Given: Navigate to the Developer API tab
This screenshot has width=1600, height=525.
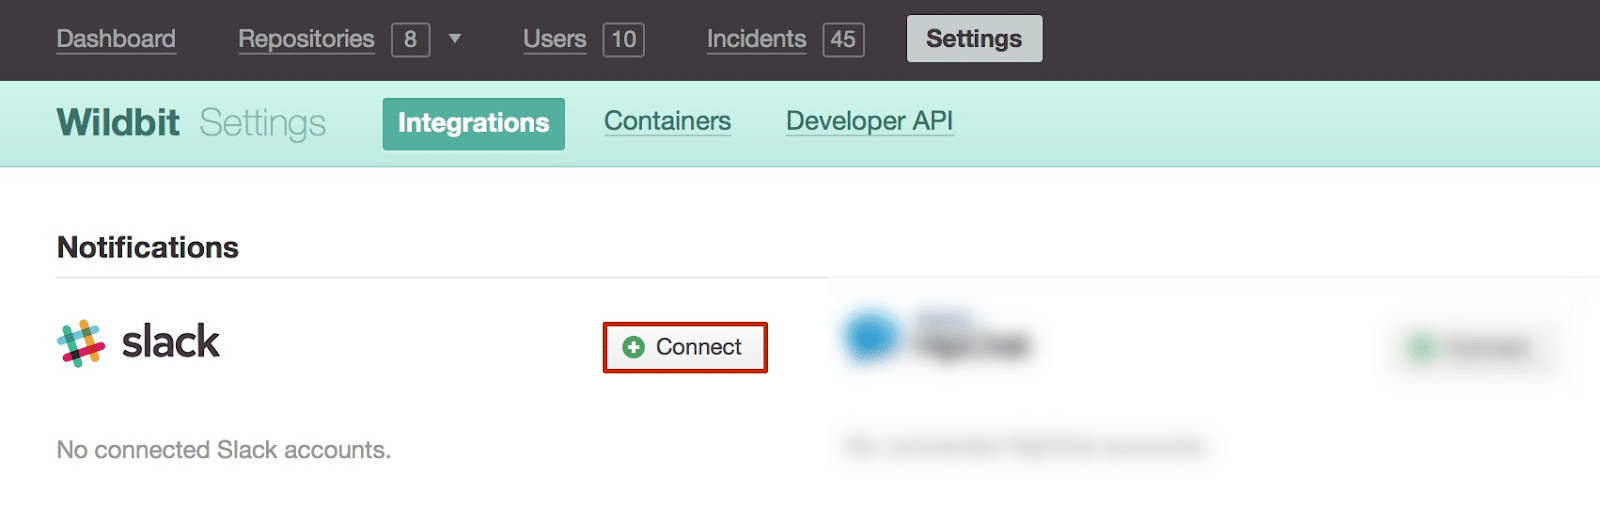Looking at the screenshot, I should pos(869,121).
